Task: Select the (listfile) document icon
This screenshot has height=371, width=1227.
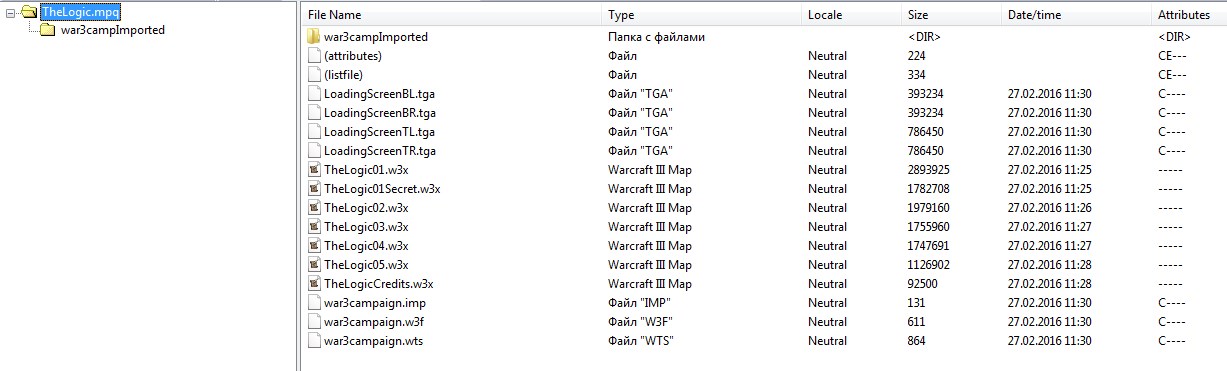Action: coord(314,75)
